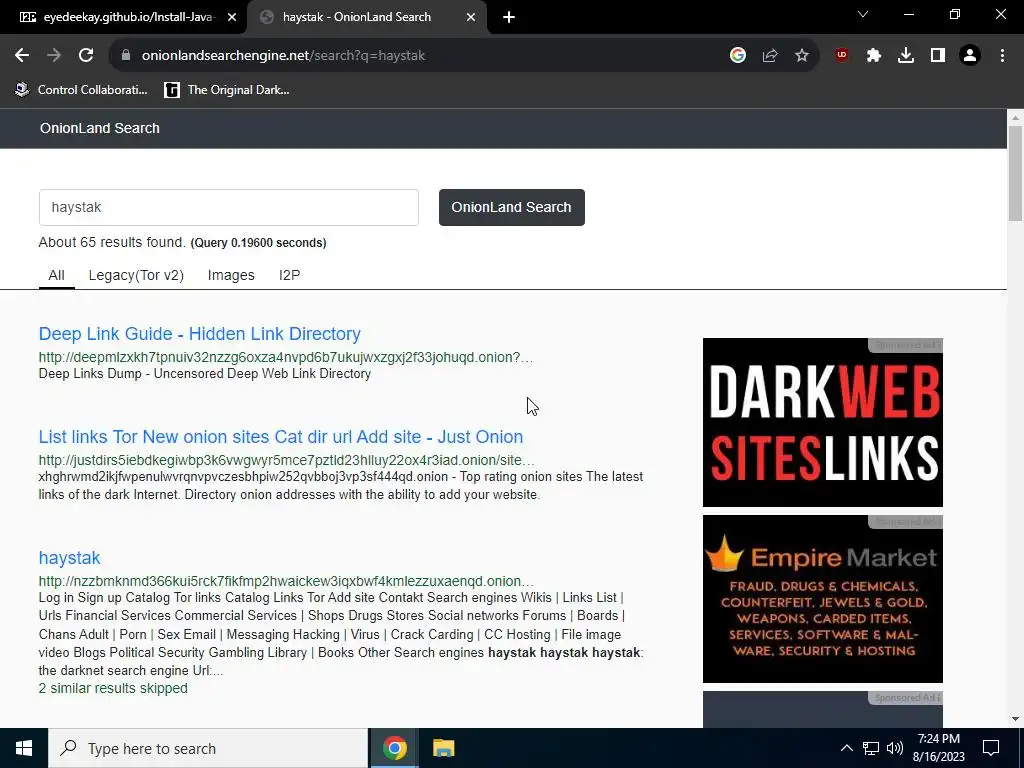This screenshot has width=1024, height=768.
Task: Open the haystak result title
Action: pos(69,558)
